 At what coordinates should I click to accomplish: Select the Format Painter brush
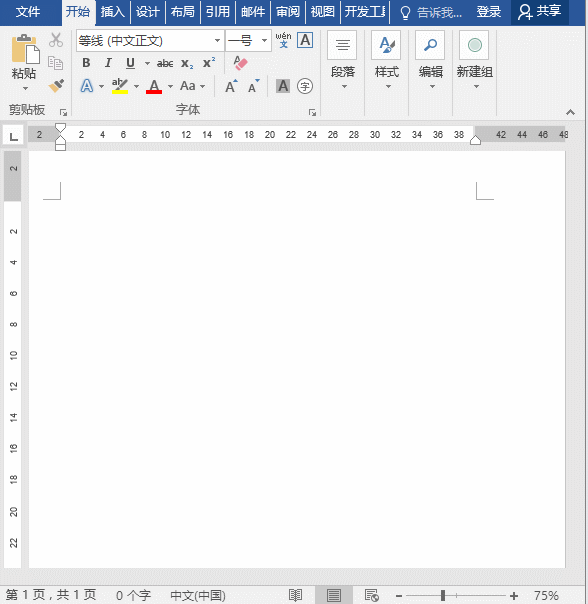click(x=56, y=86)
